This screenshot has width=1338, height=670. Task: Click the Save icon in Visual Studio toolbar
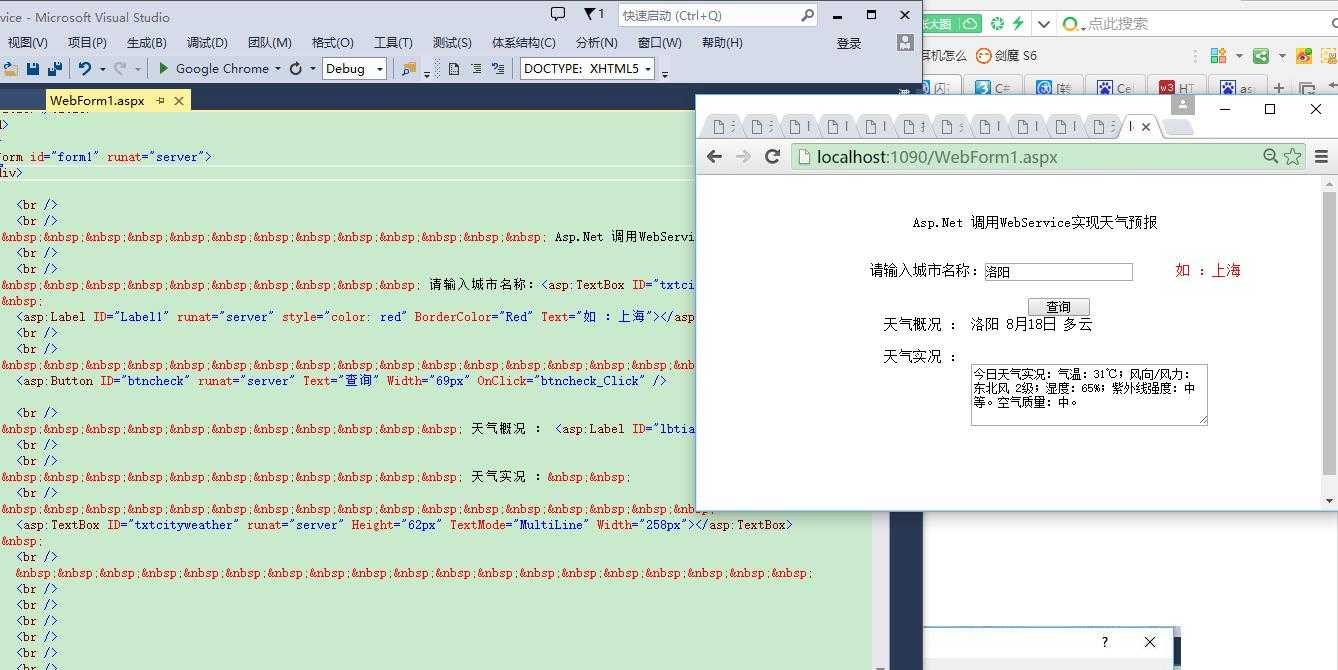[33, 69]
